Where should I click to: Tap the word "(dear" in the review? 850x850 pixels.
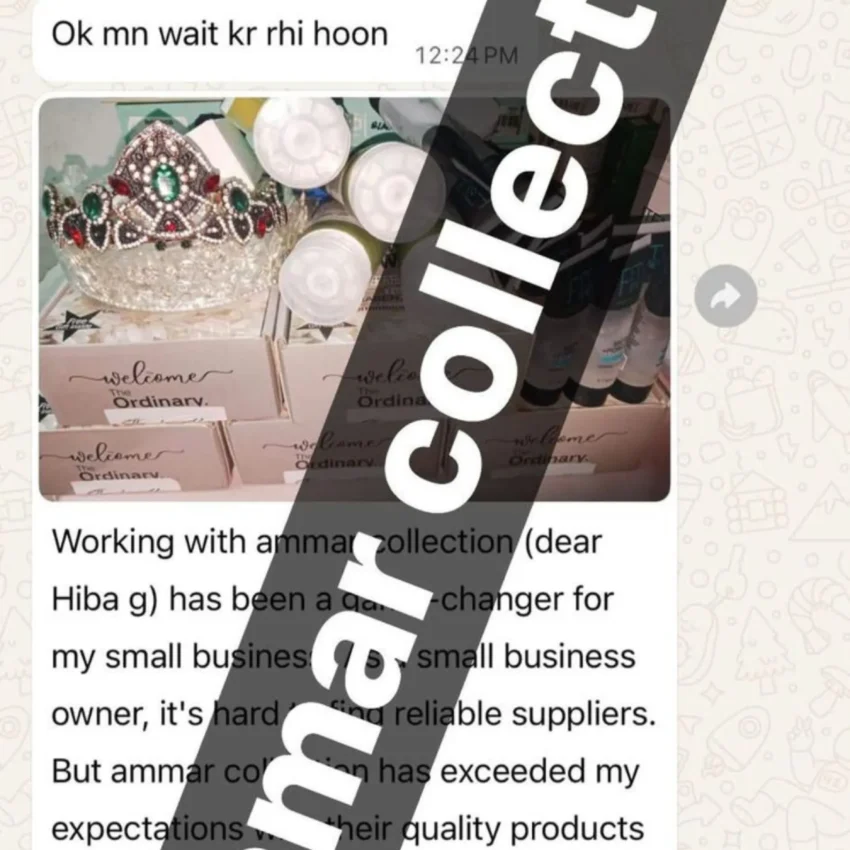563,543
